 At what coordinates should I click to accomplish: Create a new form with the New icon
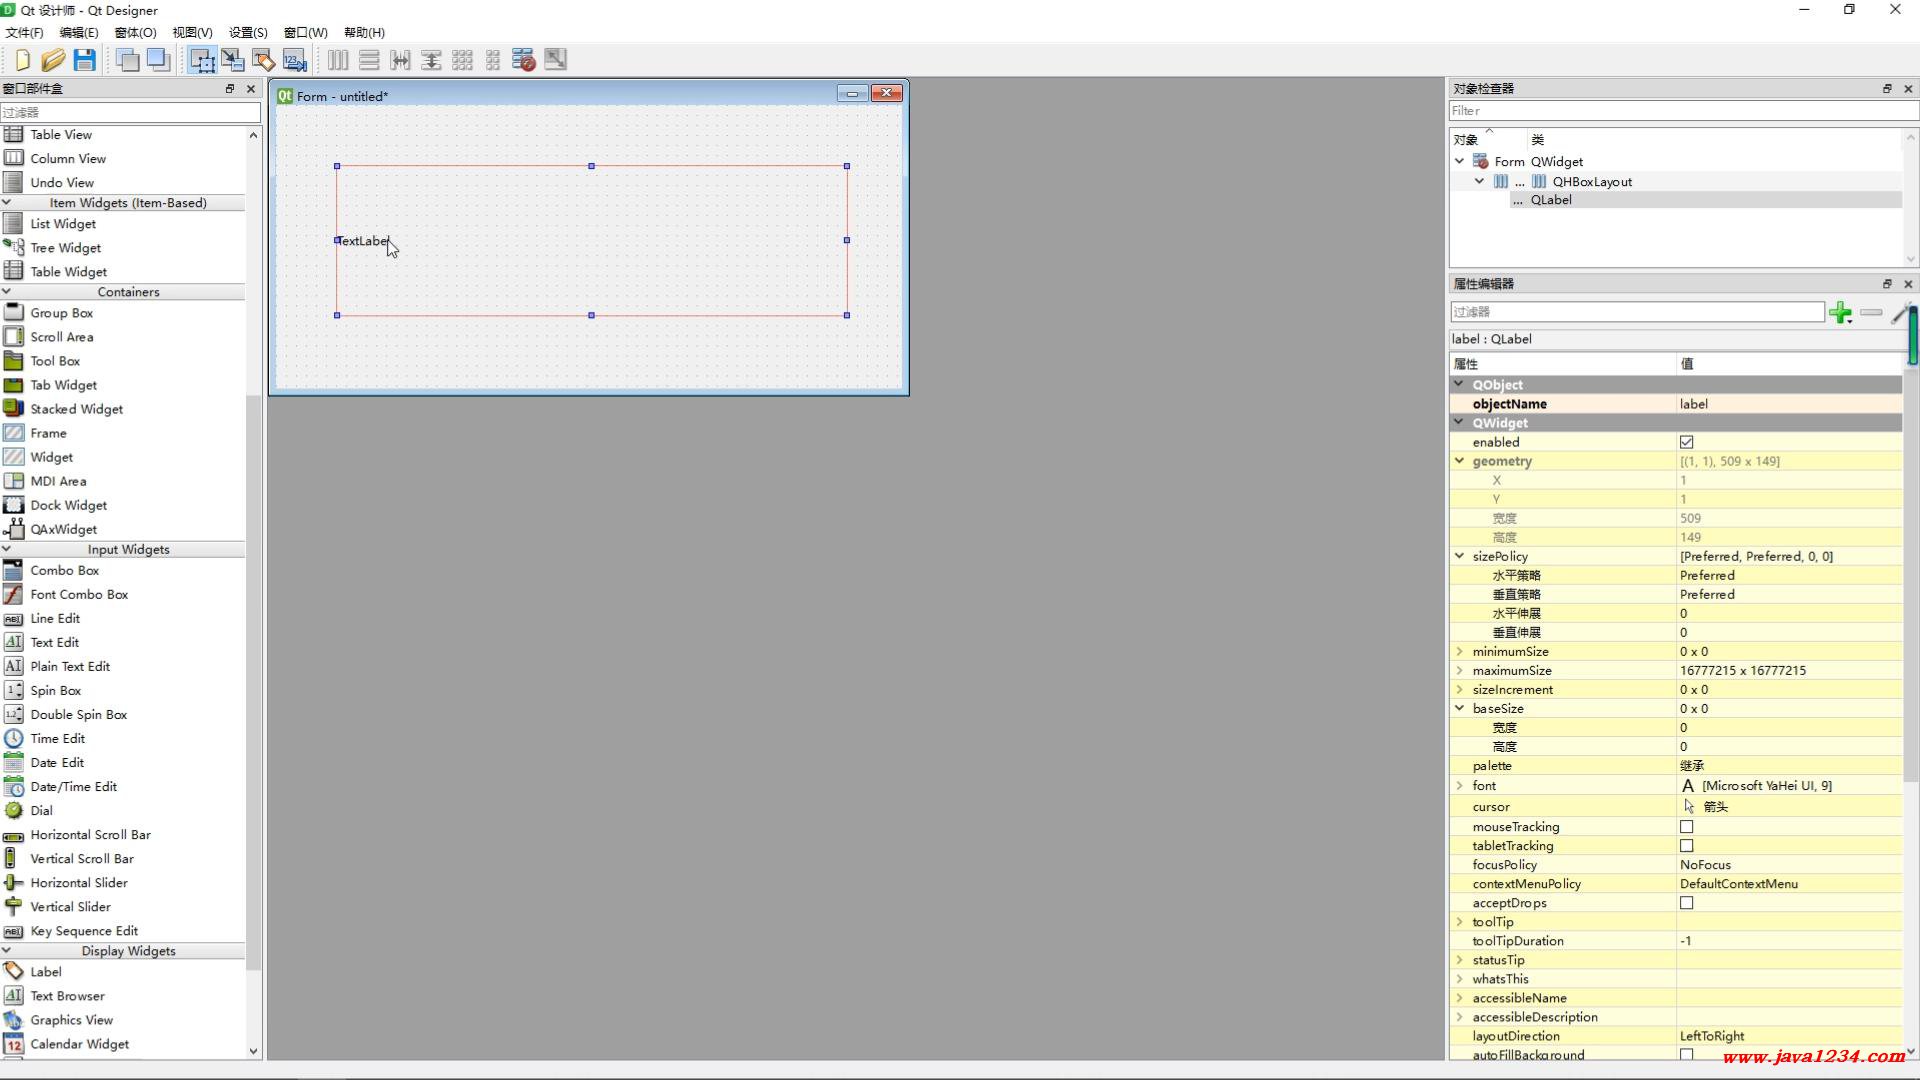[x=22, y=60]
